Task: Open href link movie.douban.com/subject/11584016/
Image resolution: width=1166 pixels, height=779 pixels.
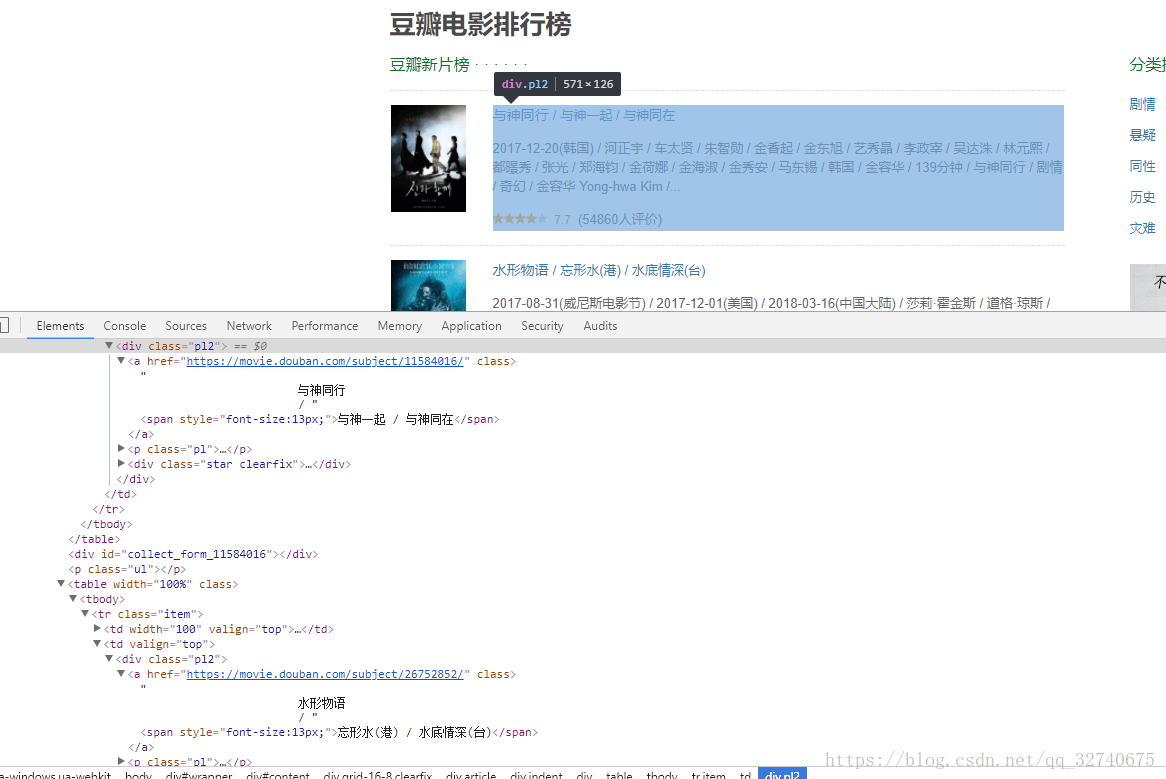Action: pyautogui.click(x=325, y=361)
